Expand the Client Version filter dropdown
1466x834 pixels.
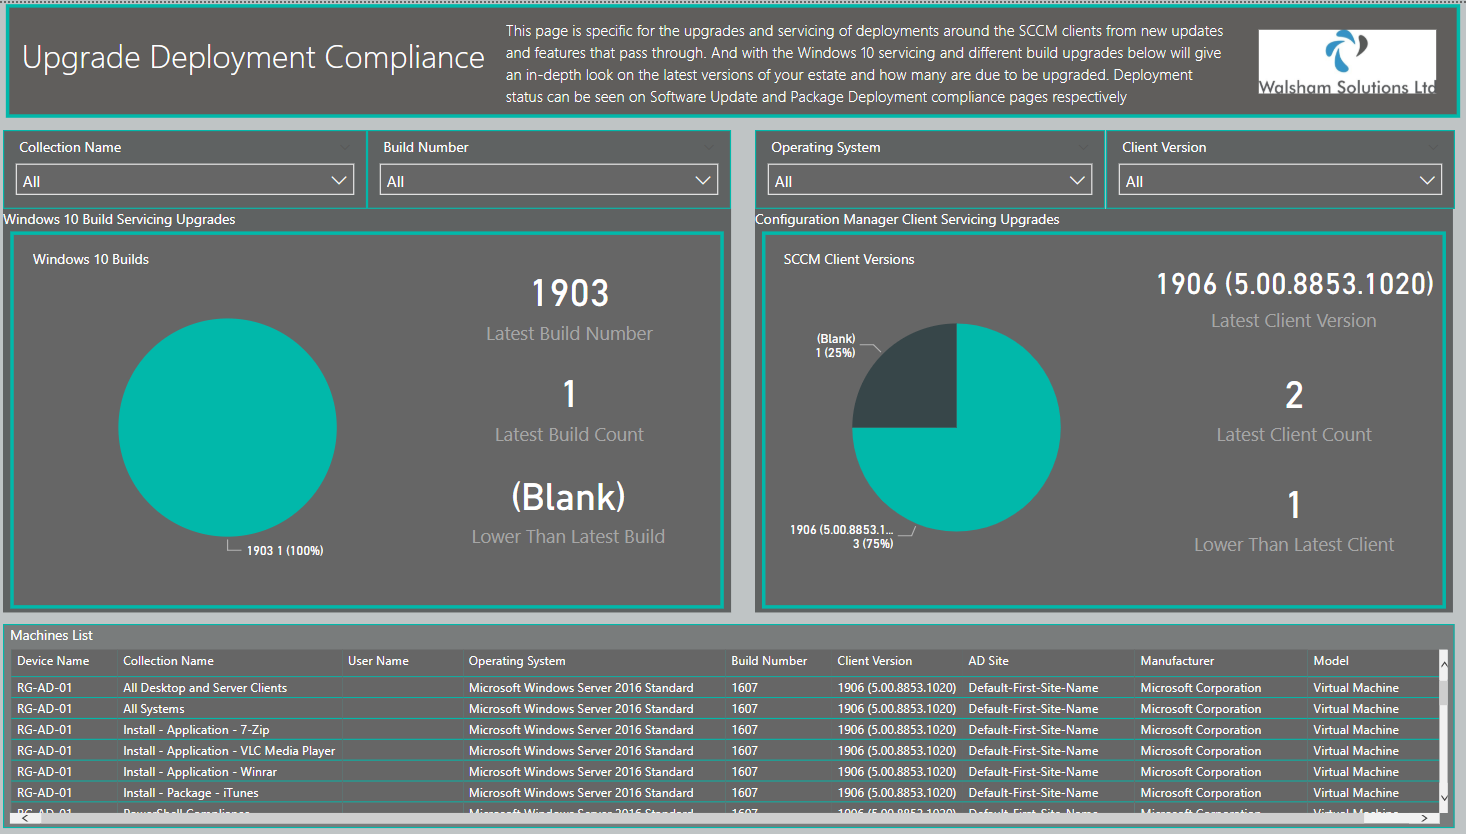(x=1280, y=180)
